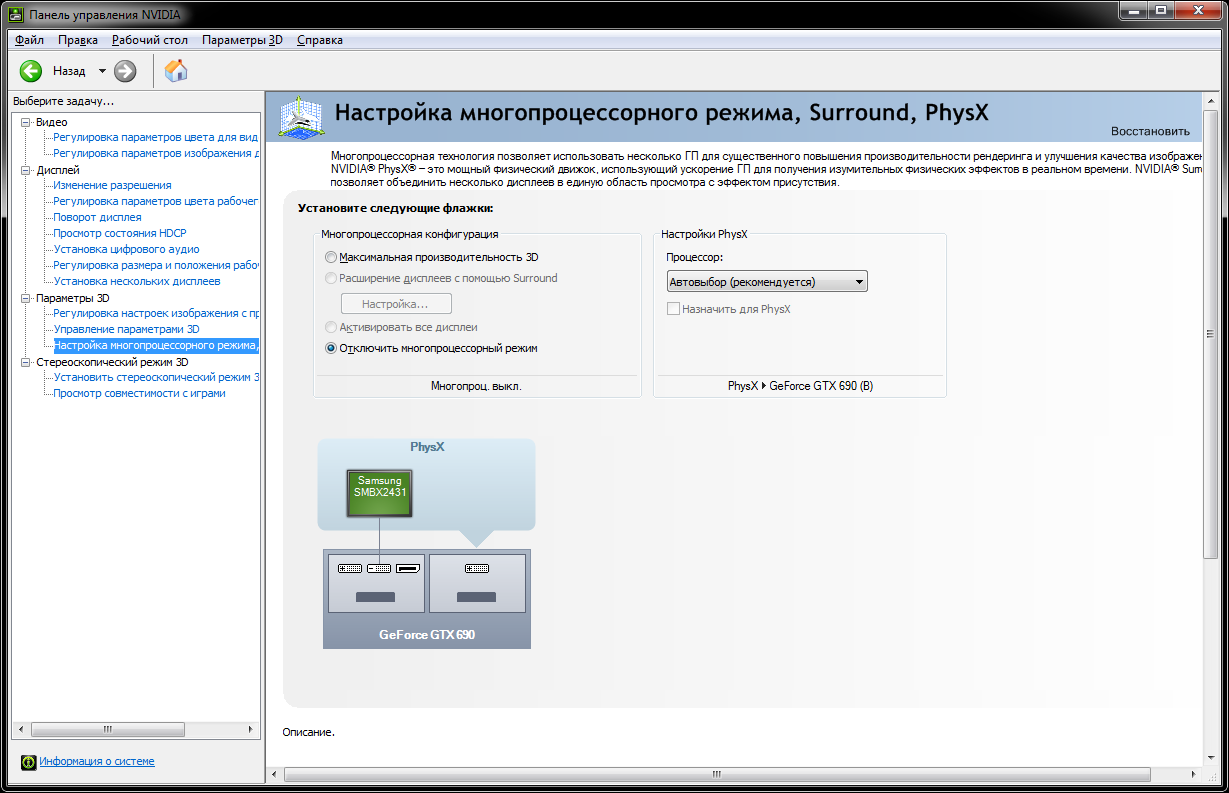This screenshot has width=1229, height=793.
Task: Select 'Отключить многопроцессорный режим' radio button
Action: pos(331,348)
